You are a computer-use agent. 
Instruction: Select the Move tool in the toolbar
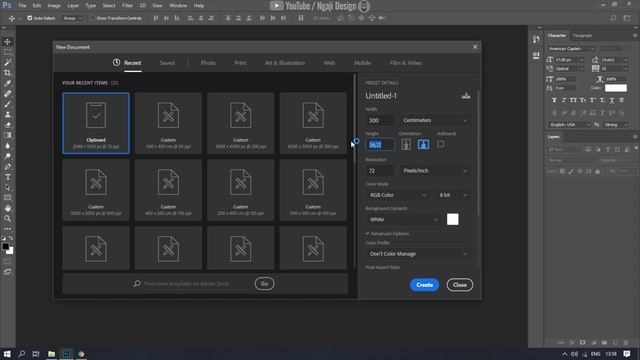tap(7, 42)
